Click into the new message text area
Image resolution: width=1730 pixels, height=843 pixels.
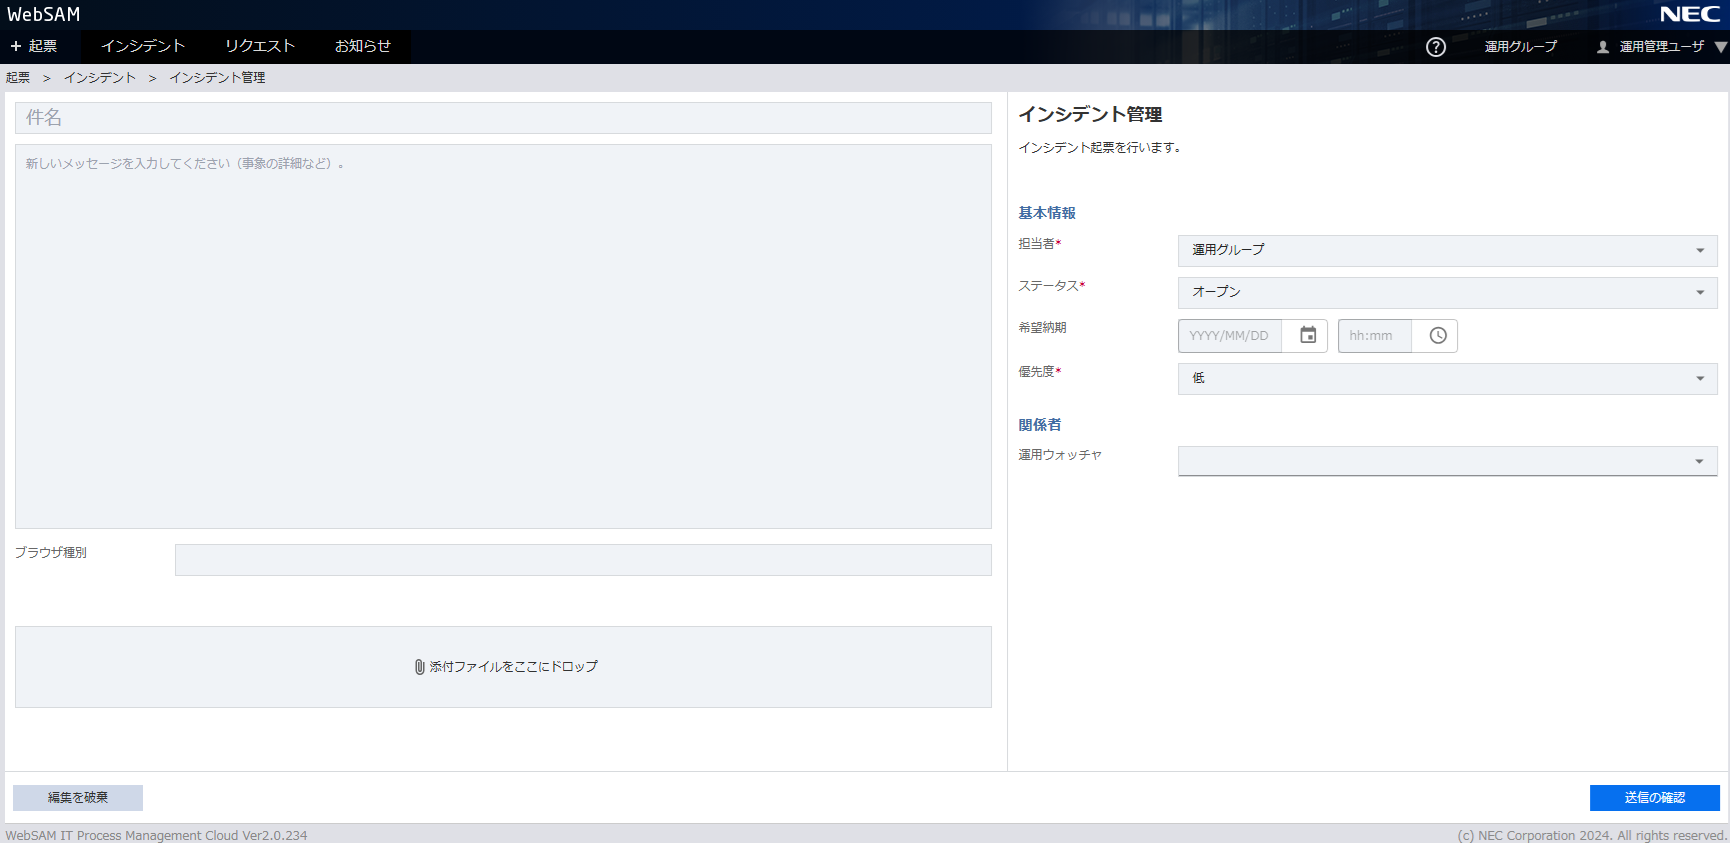pyautogui.click(x=503, y=336)
